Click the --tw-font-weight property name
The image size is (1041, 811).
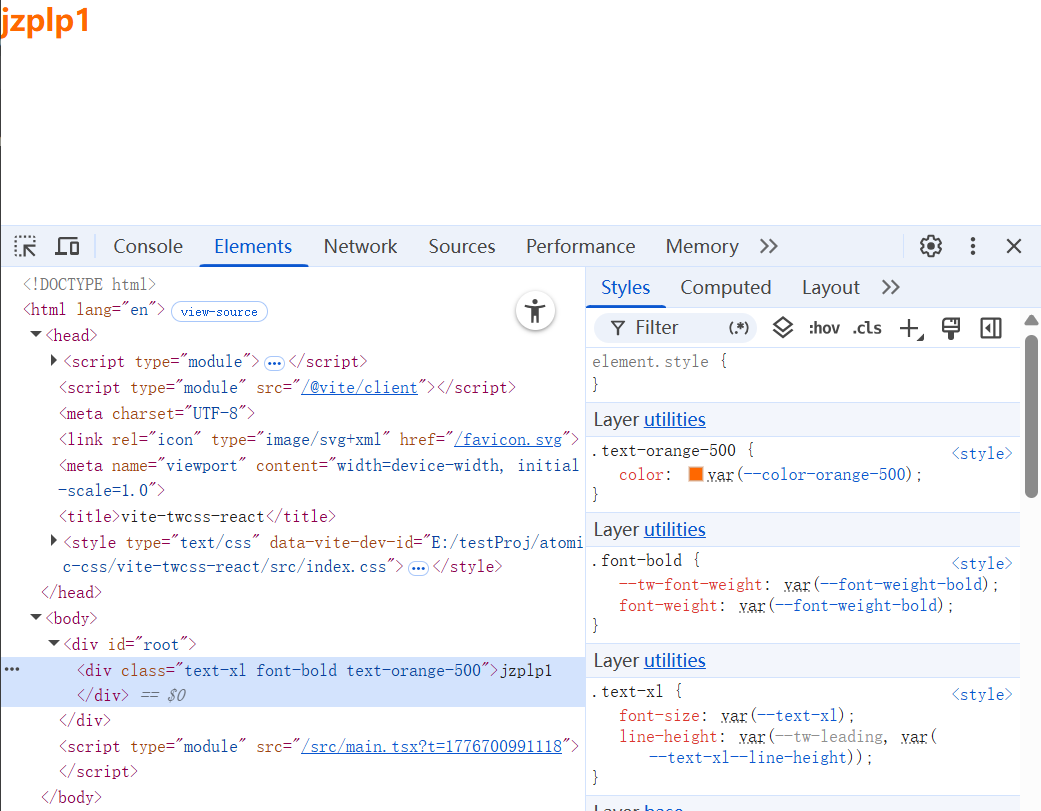click(690, 585)
